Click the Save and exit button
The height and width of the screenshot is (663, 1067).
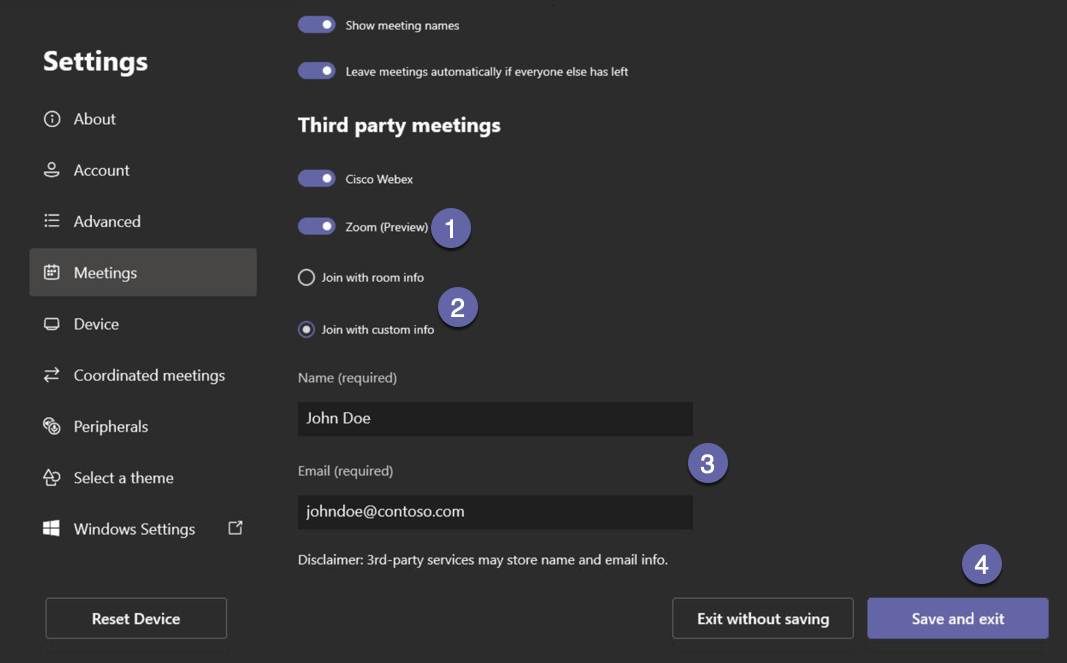pos(957,618)
